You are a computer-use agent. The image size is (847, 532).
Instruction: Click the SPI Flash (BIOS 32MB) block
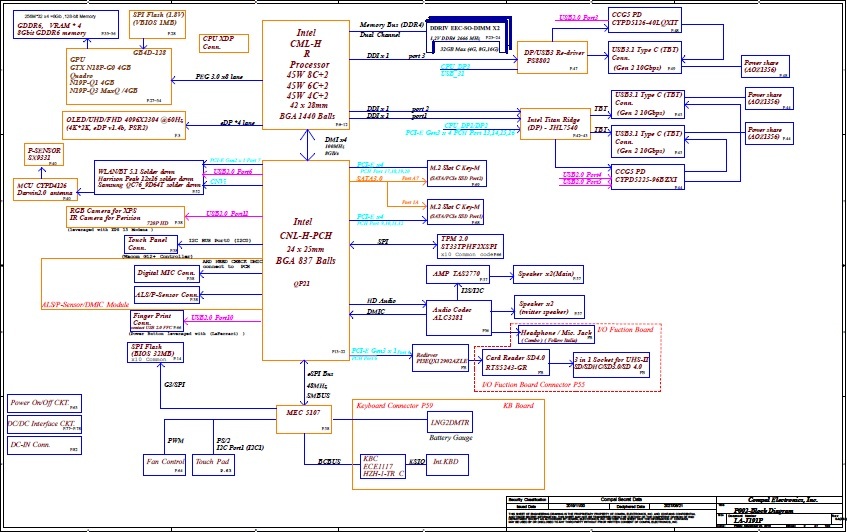pyautogui.click(x=157, y=353)
